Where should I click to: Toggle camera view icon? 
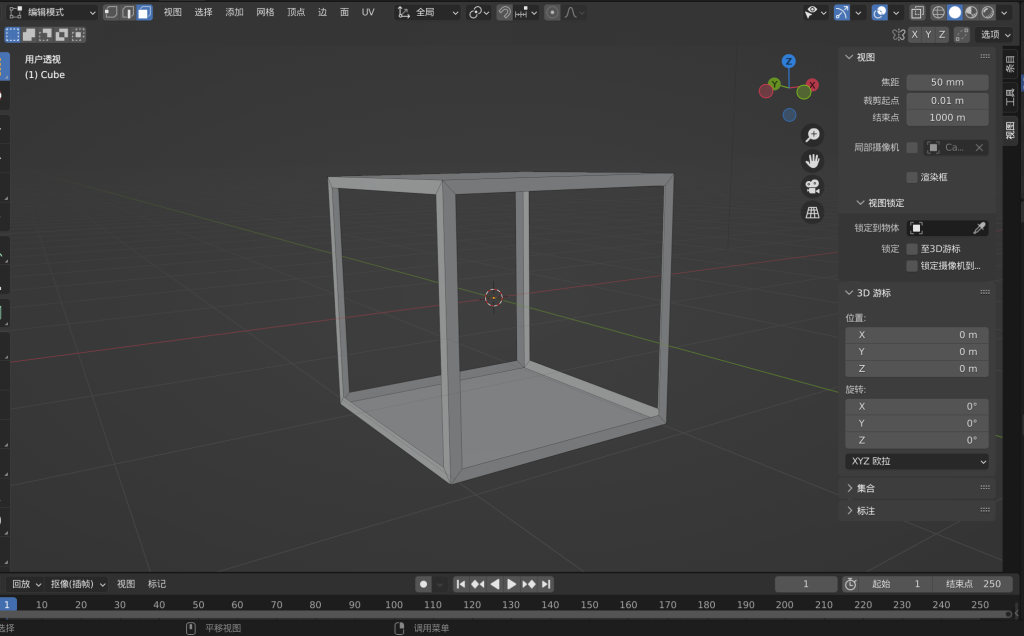(813, 186)
